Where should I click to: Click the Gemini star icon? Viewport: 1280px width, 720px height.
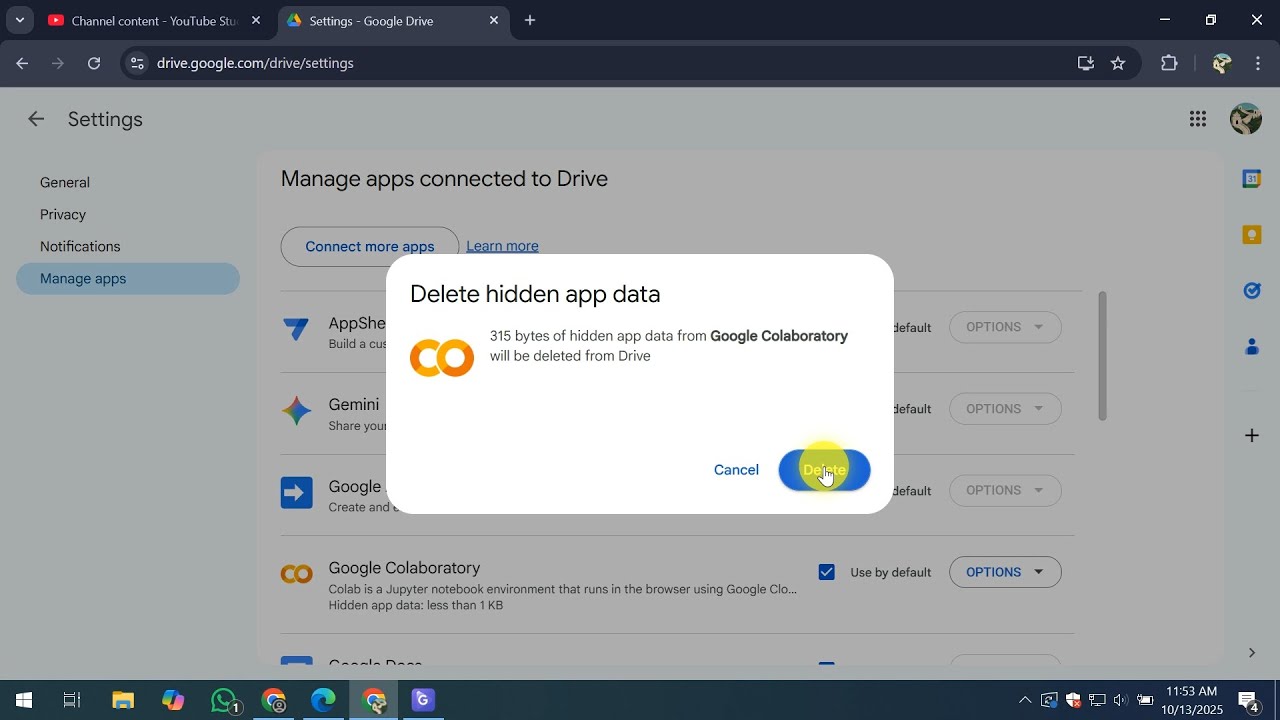[296, 410]
